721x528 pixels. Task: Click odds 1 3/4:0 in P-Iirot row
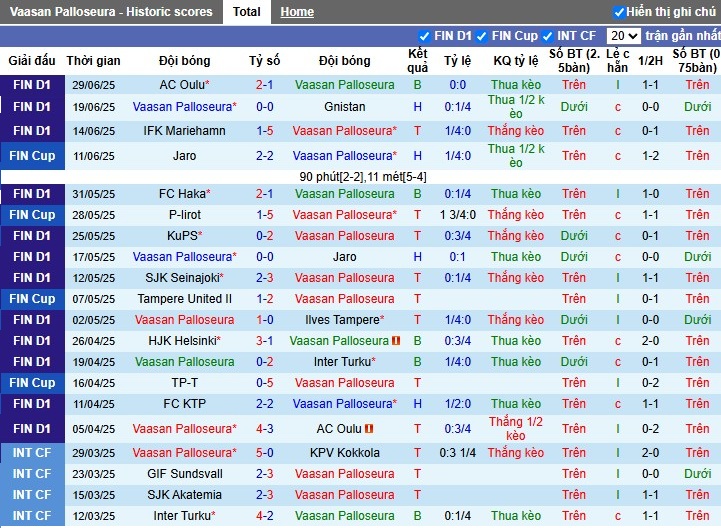click(458, 215)
